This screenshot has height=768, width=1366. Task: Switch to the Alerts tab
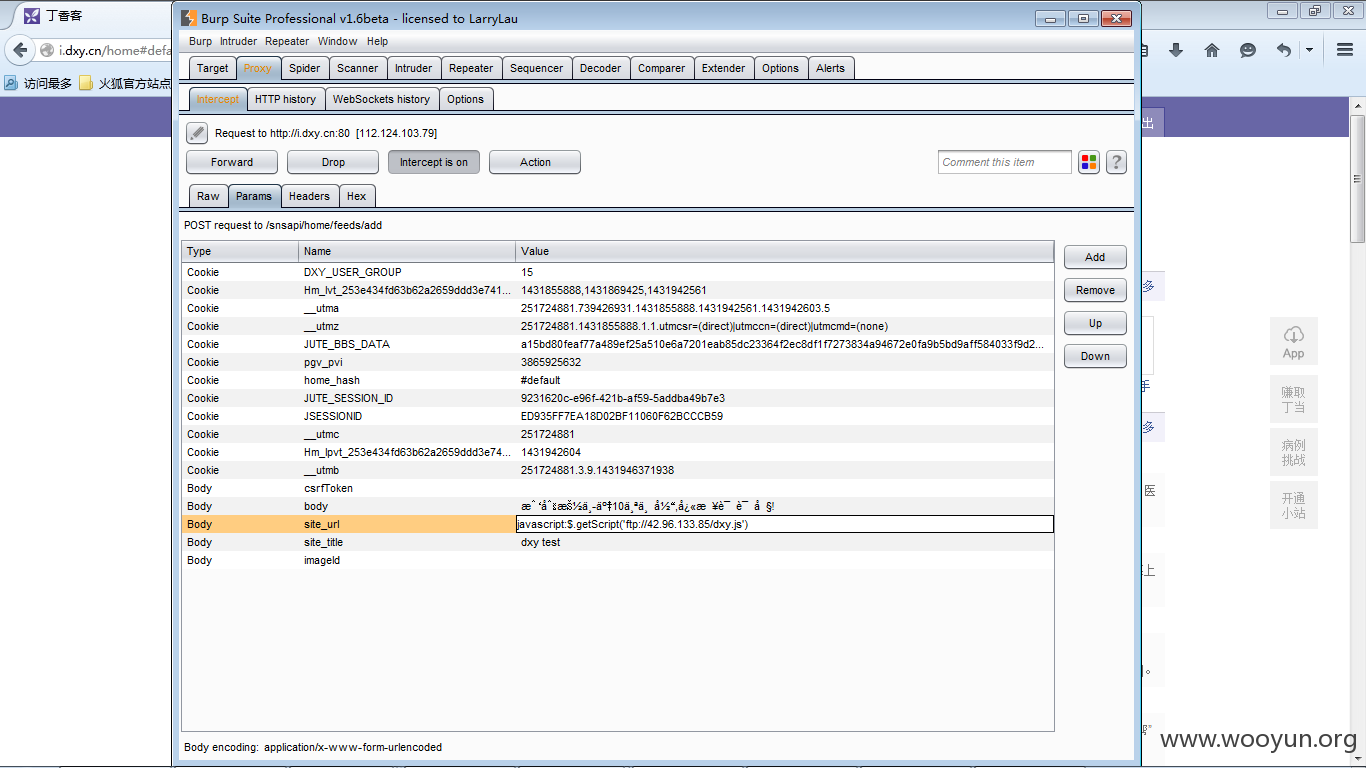point(830,68)
